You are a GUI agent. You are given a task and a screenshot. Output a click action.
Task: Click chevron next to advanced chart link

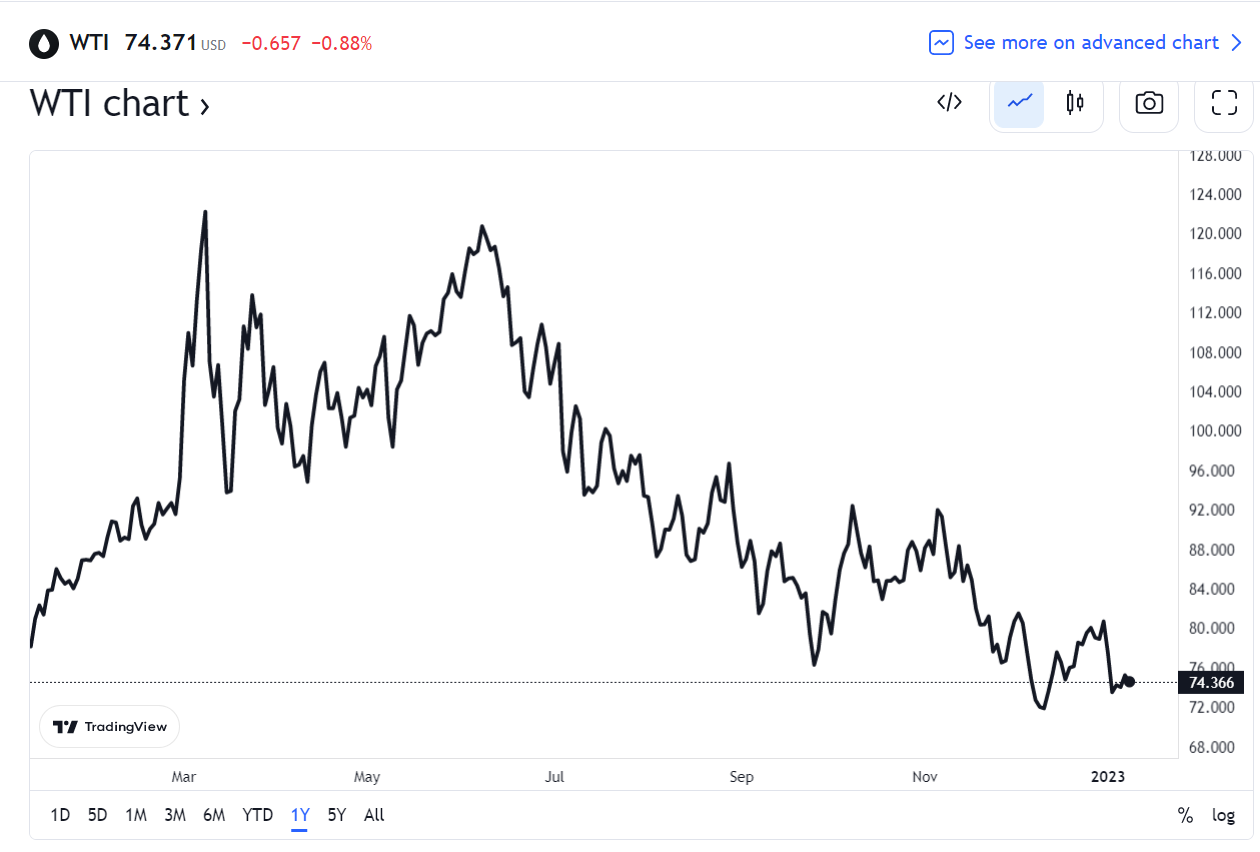point(1236,43)
